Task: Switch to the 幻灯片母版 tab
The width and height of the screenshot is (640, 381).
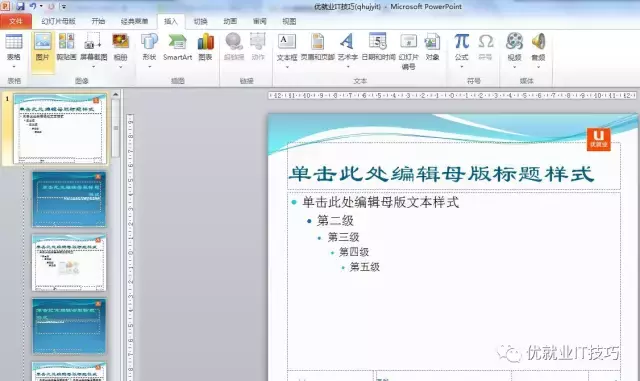Action: click(x=58, y=21)
